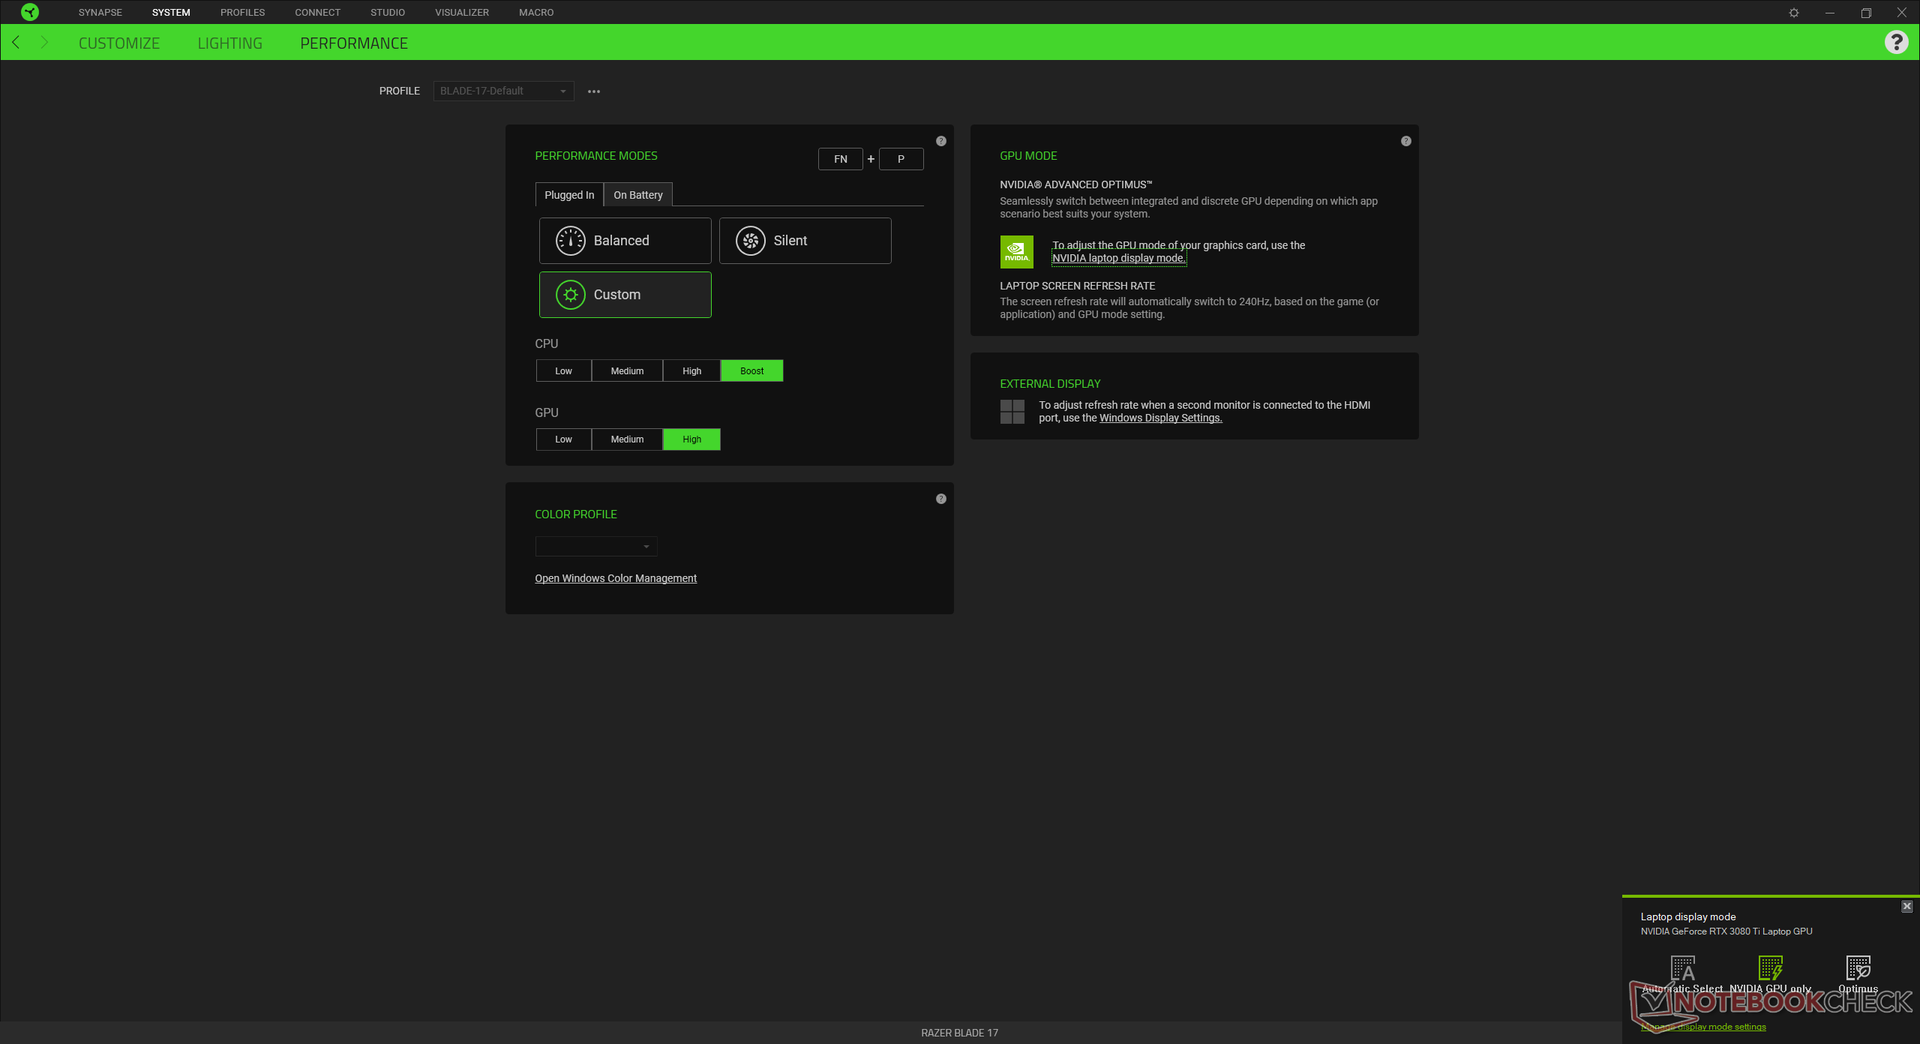Open the Connect top menu

click(x=318, y=13)
